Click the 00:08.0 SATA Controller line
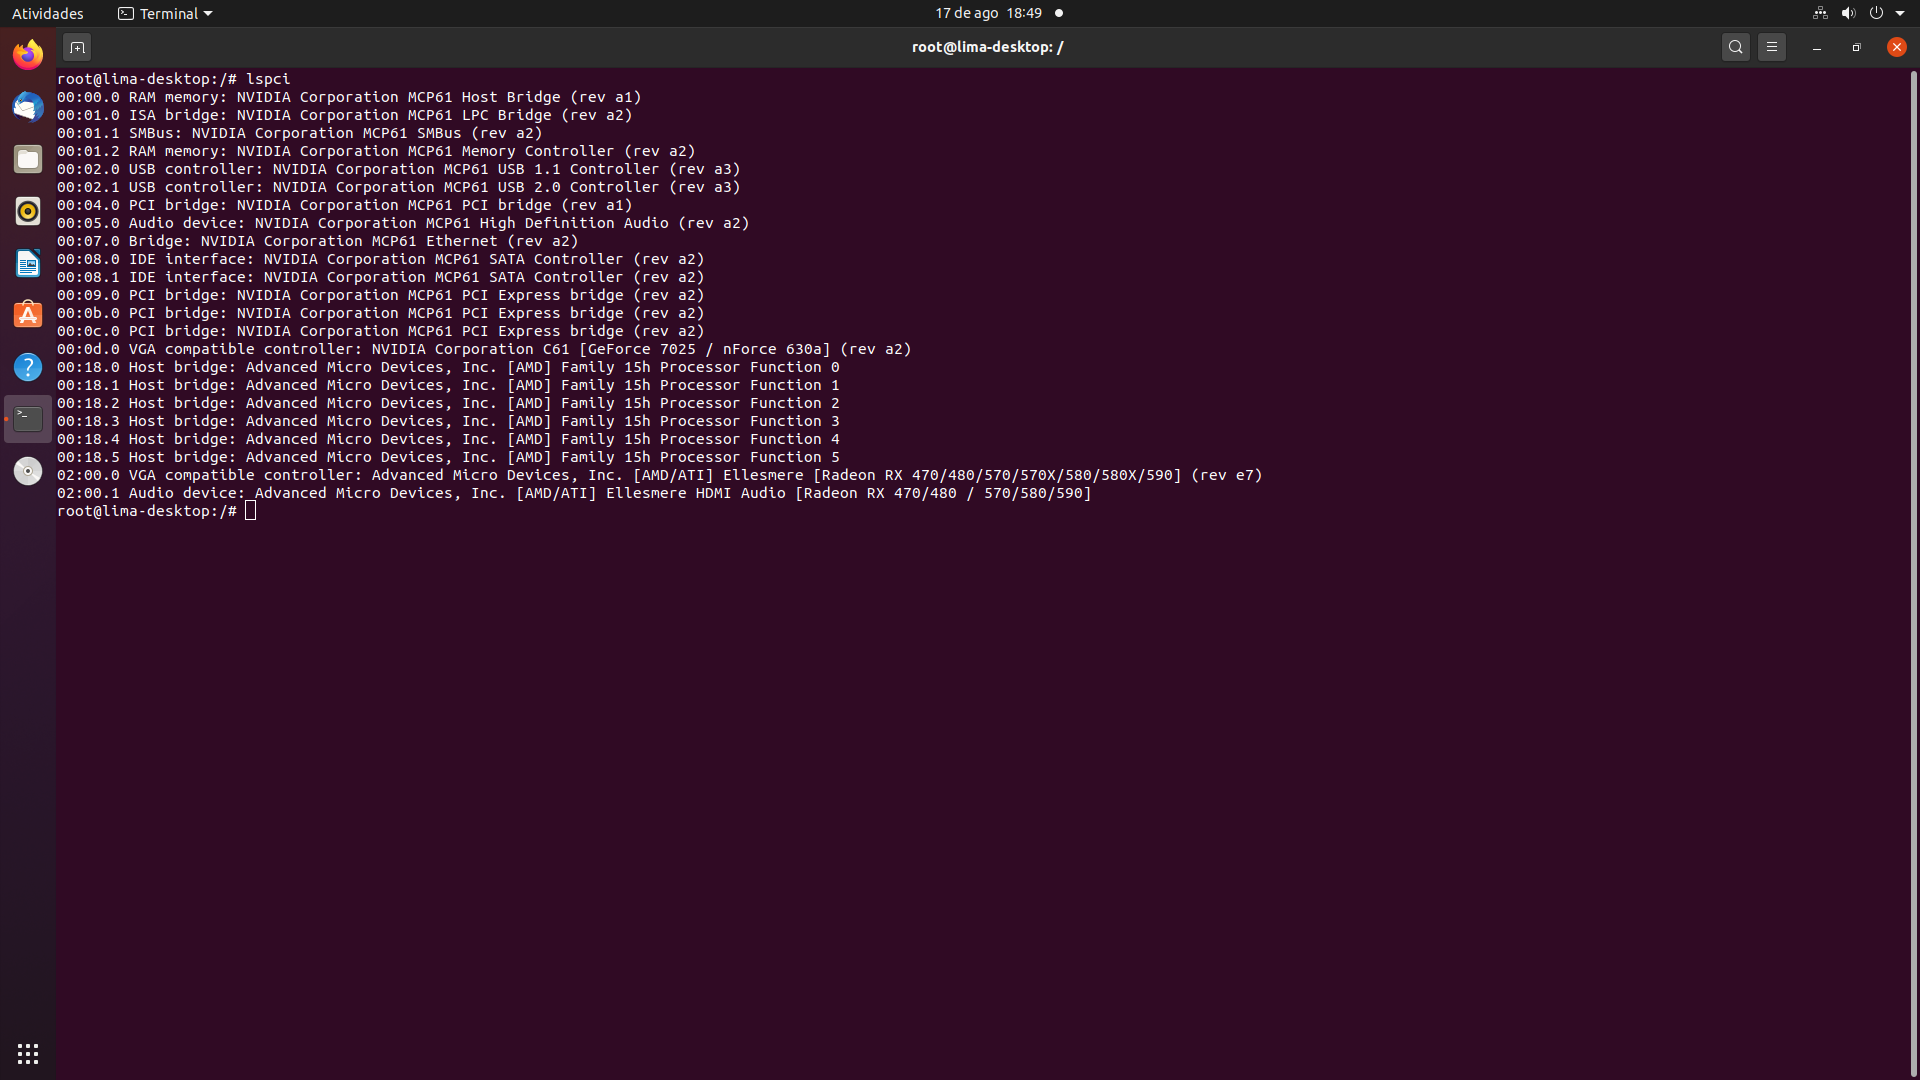Image resolution: width=1920 pixels, height=1080 pixels. (381, 259)
